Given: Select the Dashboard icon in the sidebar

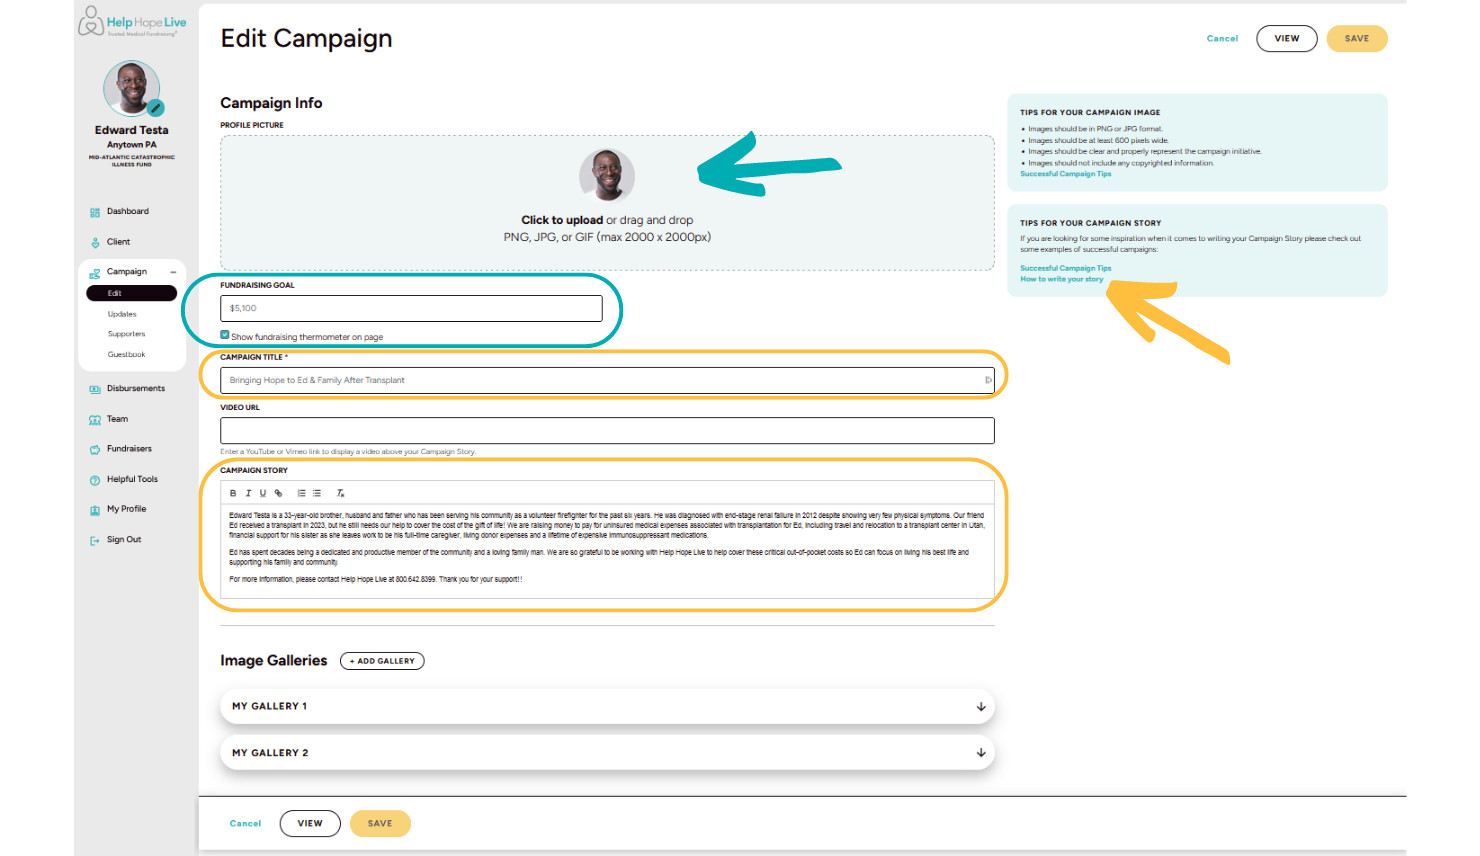Looking at the screenshot, I should [94, 211].
